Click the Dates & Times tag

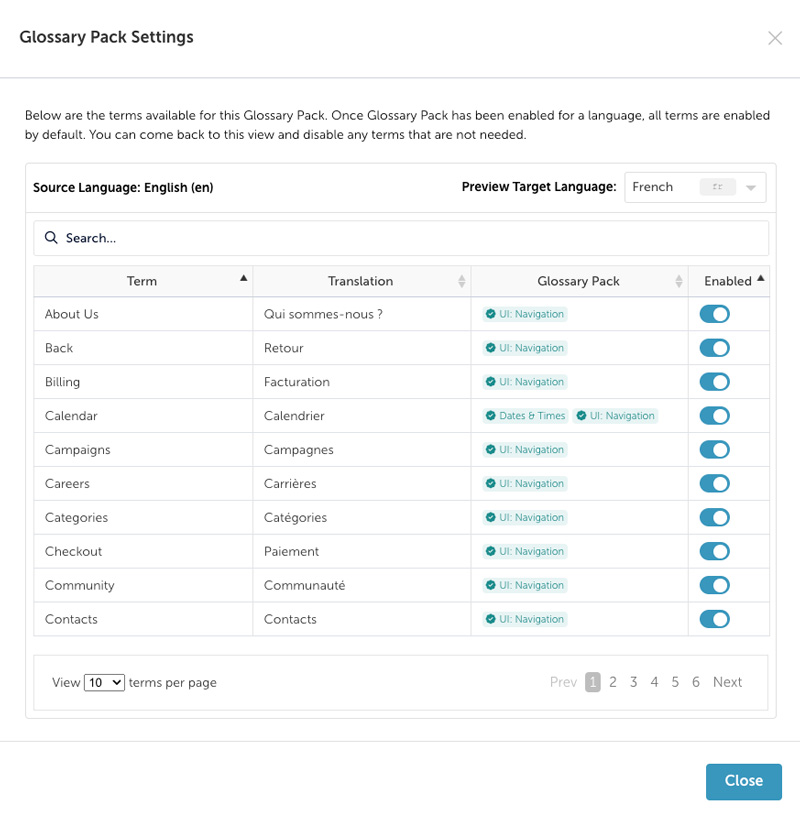525,416
